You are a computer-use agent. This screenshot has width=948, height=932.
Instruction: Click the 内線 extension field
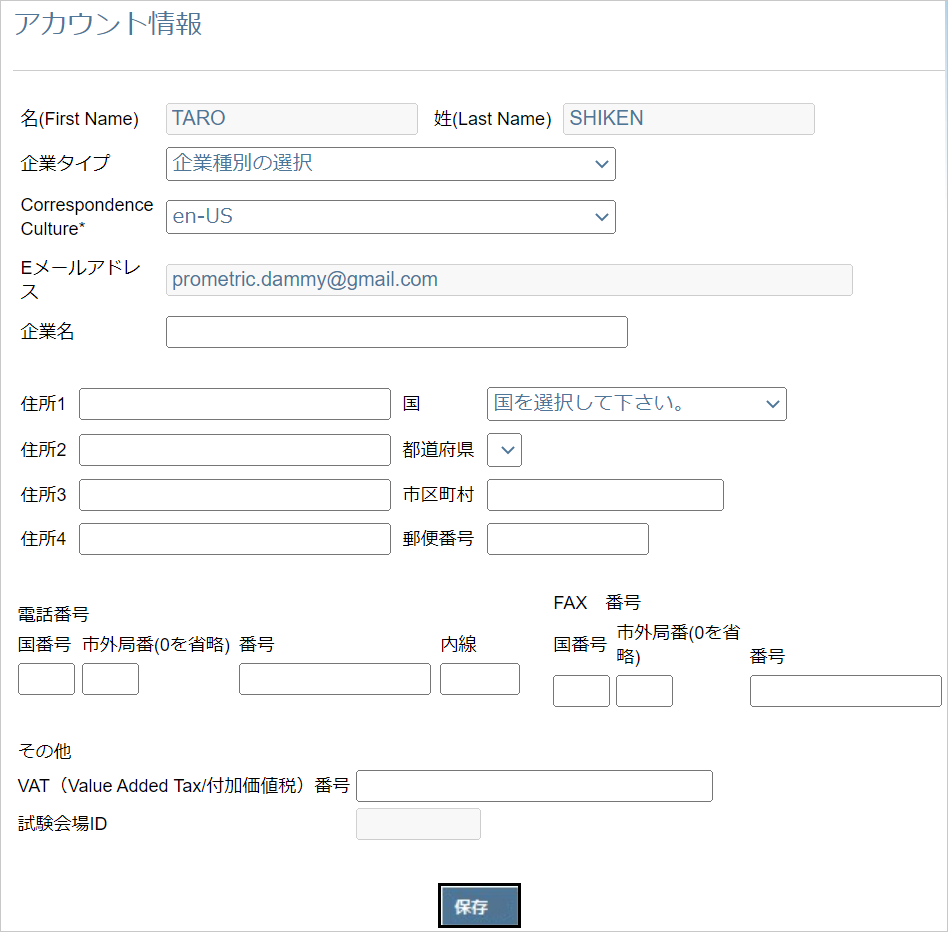(x=479, y=679)
